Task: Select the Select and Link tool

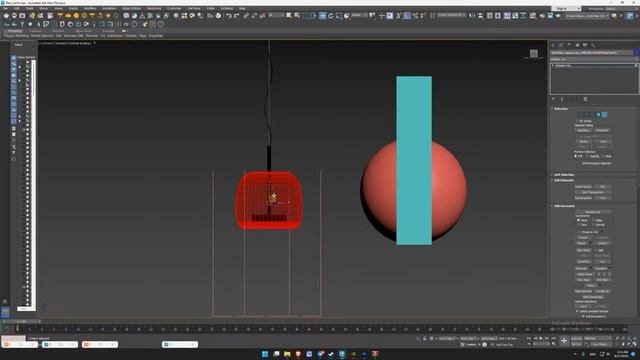Action: point(246,16)
